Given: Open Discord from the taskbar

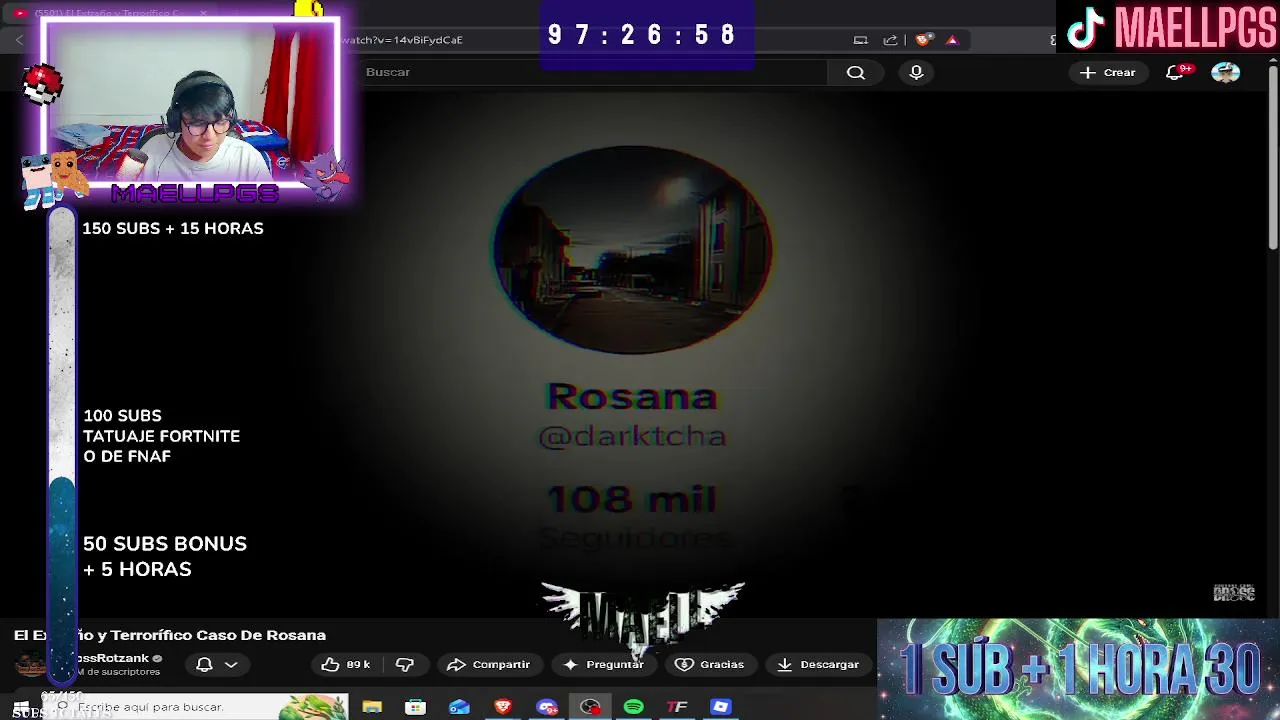Looking at the screenshot, I should pos(547,707).
